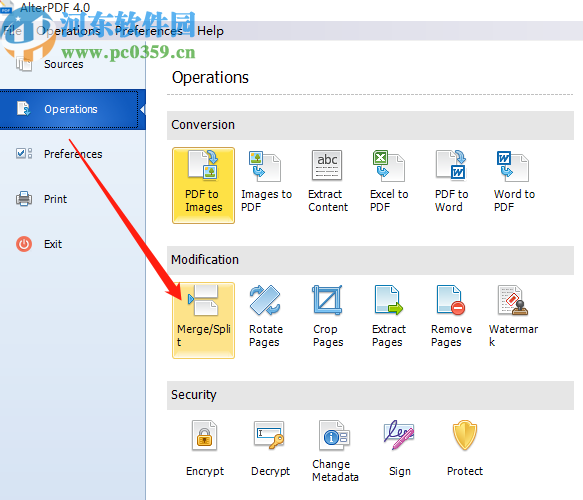Select the Encrypt security option
583x500 pixels.
pyautogui.click(x=205, y=449)
